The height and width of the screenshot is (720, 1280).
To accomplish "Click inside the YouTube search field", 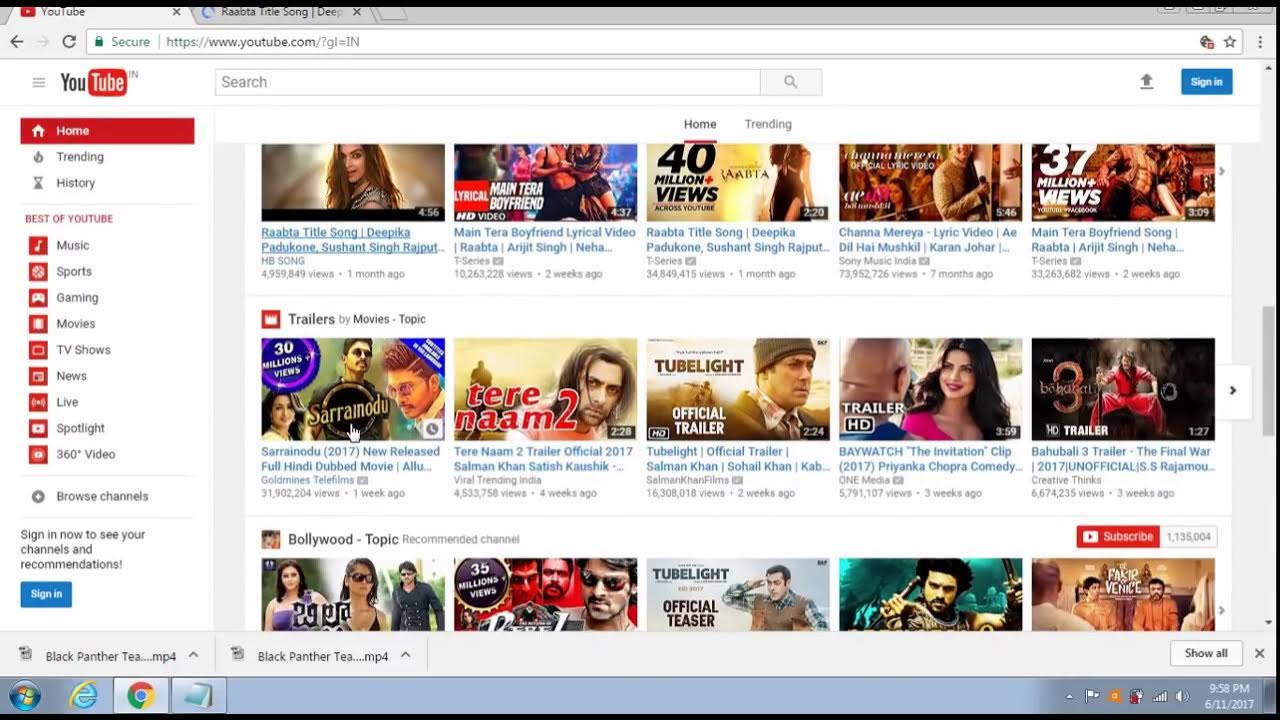I will tap(488, 82).
